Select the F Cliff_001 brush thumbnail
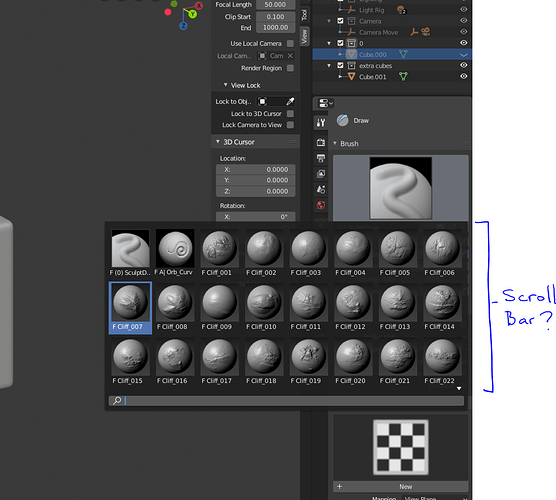The height and width of the screenshot is (500, 556). [x=219, y=252]
